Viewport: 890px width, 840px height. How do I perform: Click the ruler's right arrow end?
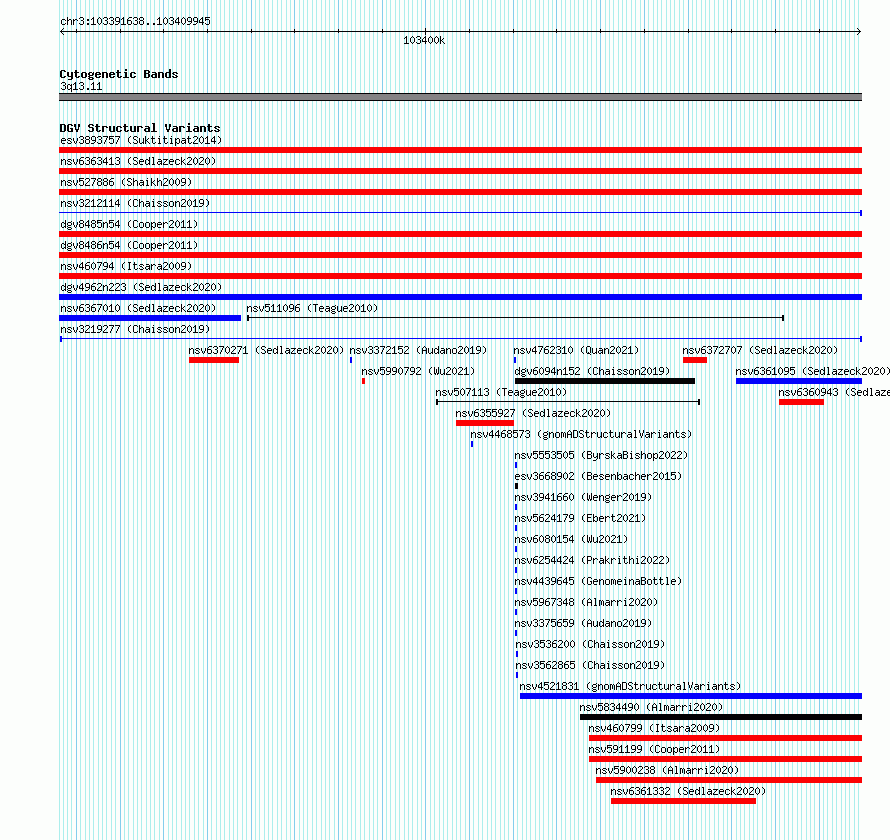[859, 32]
